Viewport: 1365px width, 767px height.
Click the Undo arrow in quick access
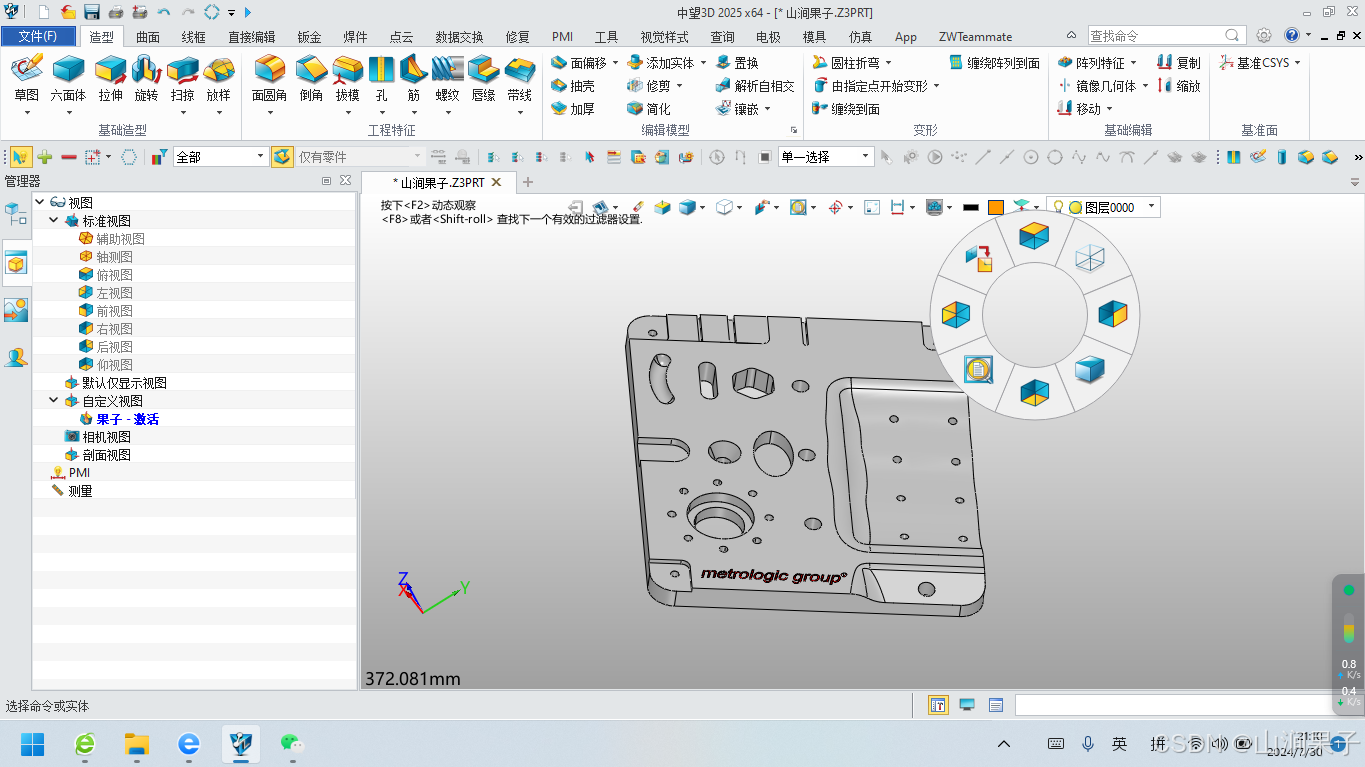click(164, 12)
